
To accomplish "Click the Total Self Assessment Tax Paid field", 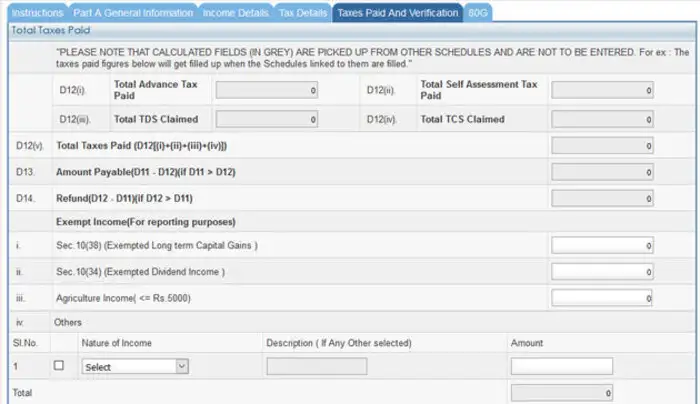I will [603, 91].
